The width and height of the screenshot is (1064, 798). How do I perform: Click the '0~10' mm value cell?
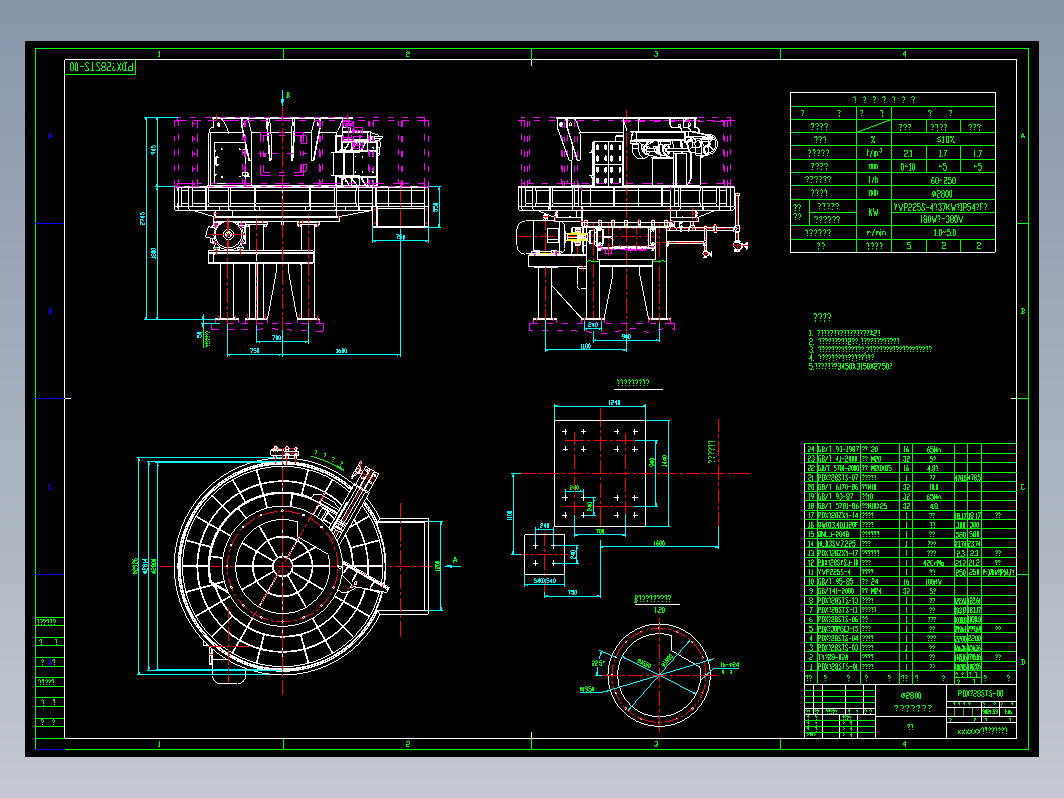click(x=909, y=166)
